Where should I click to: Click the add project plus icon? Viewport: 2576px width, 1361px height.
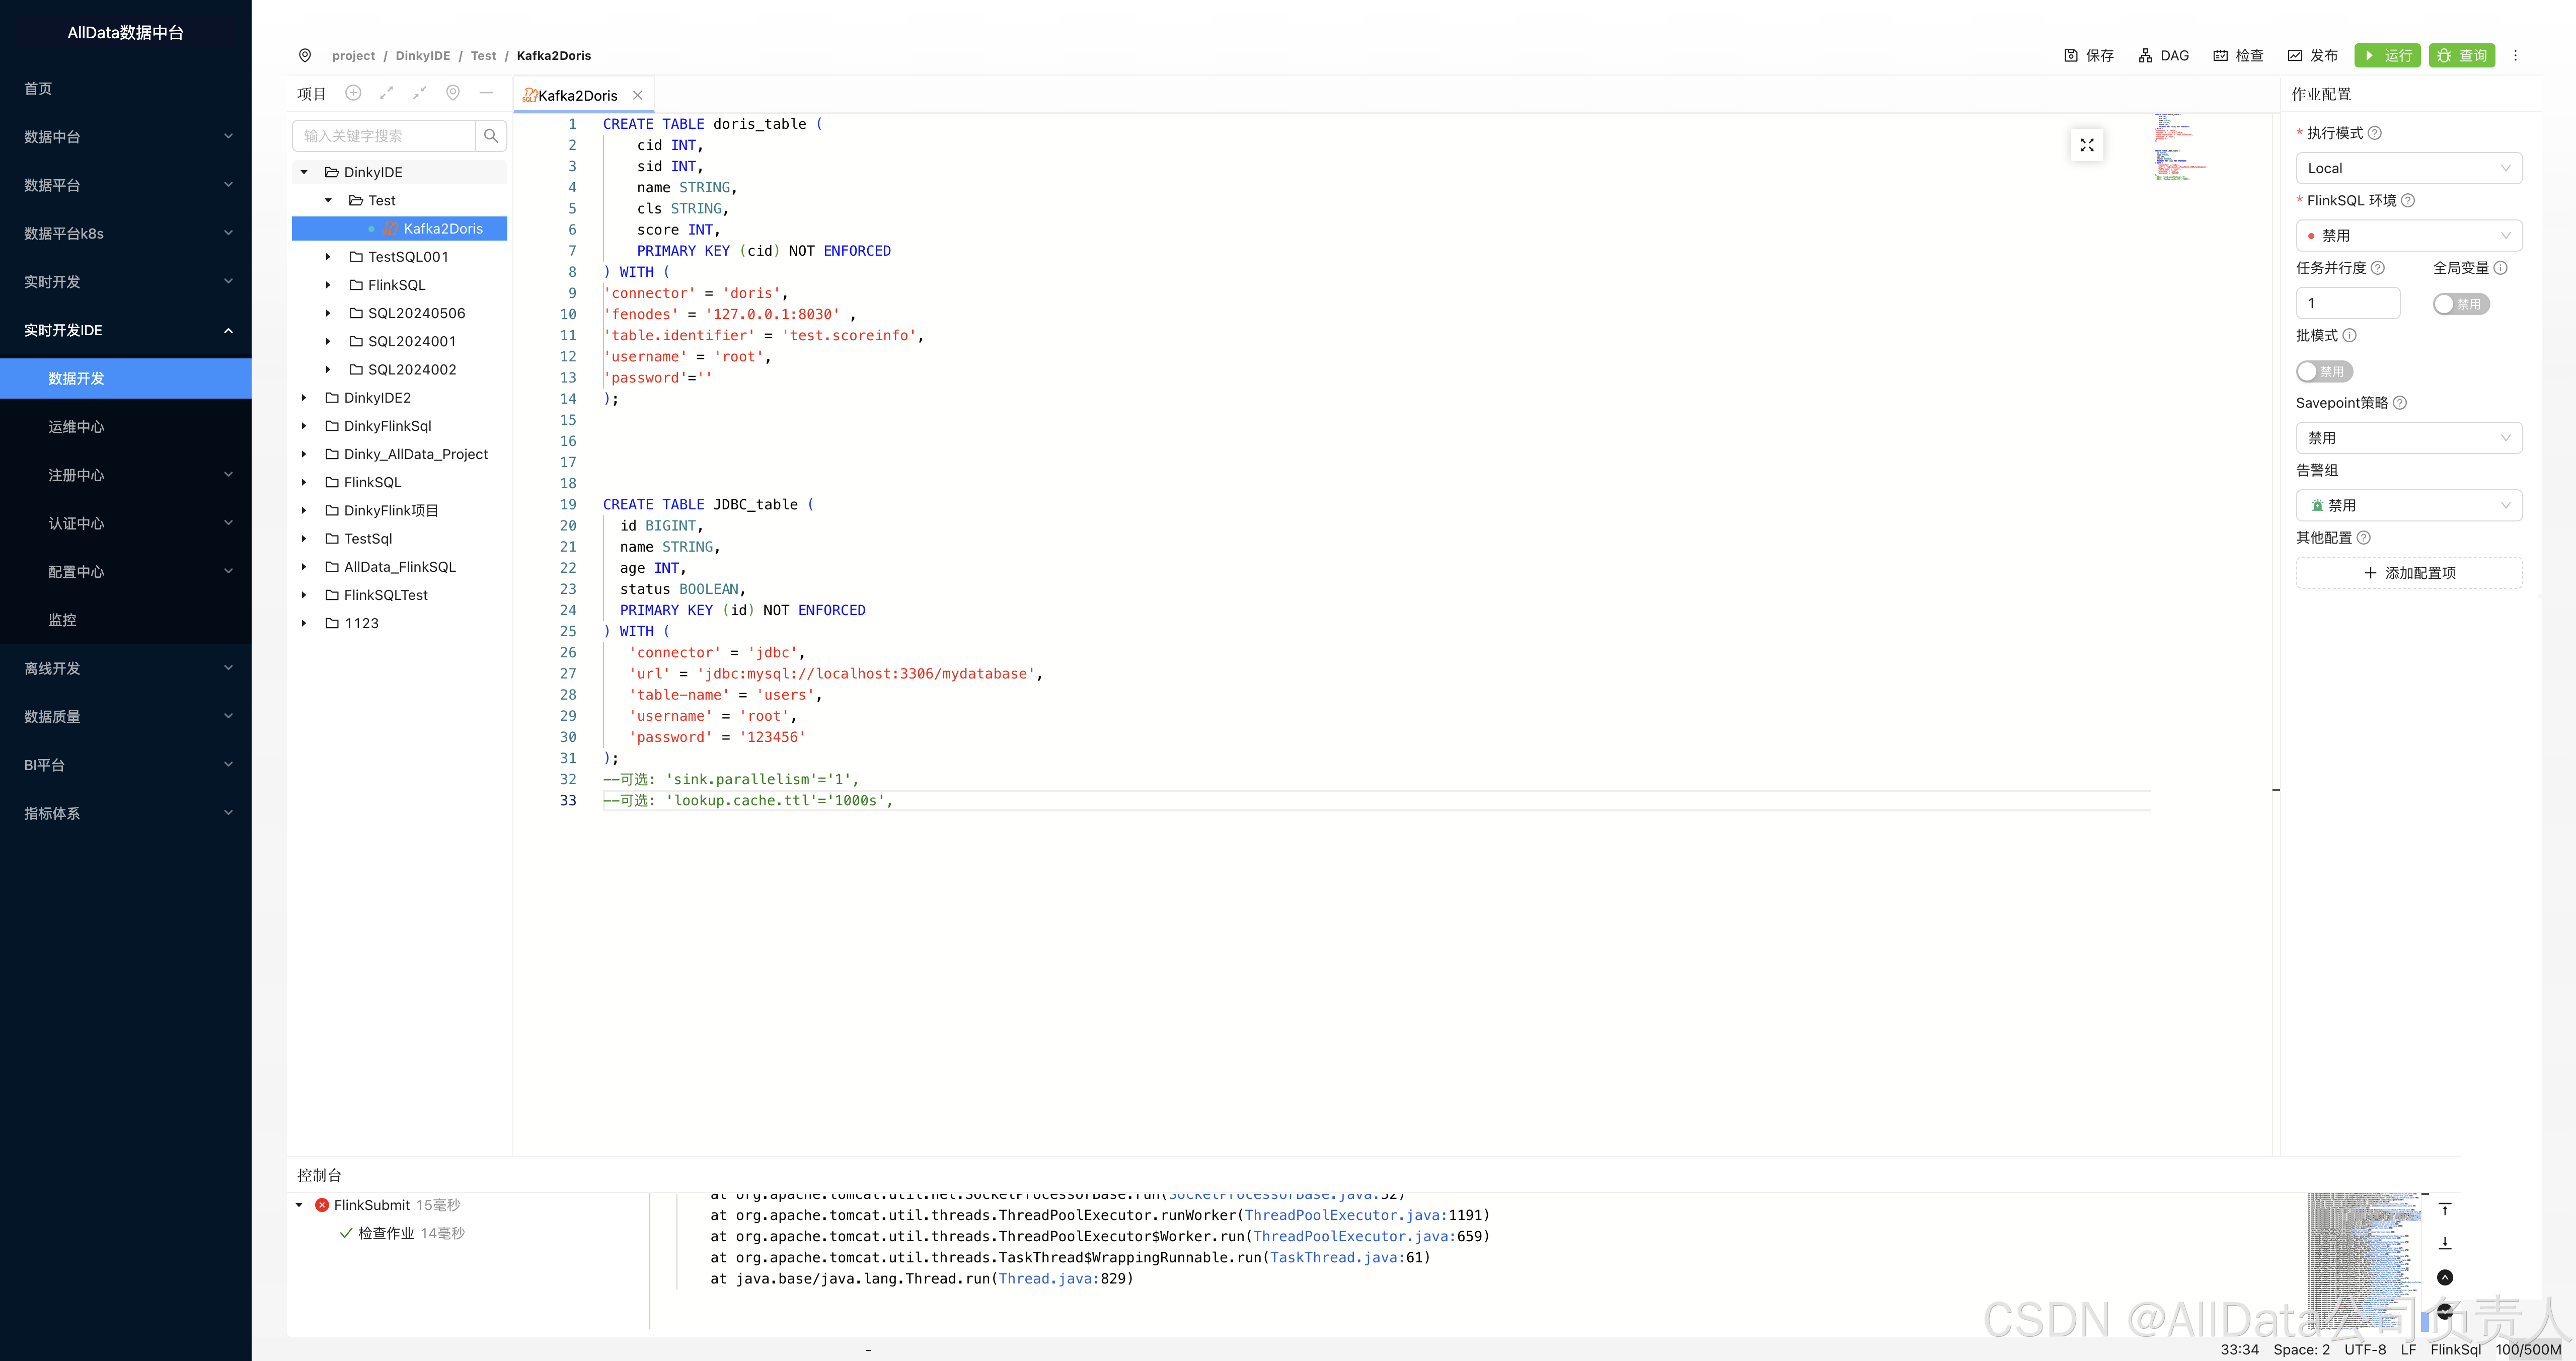click(353, 93)
